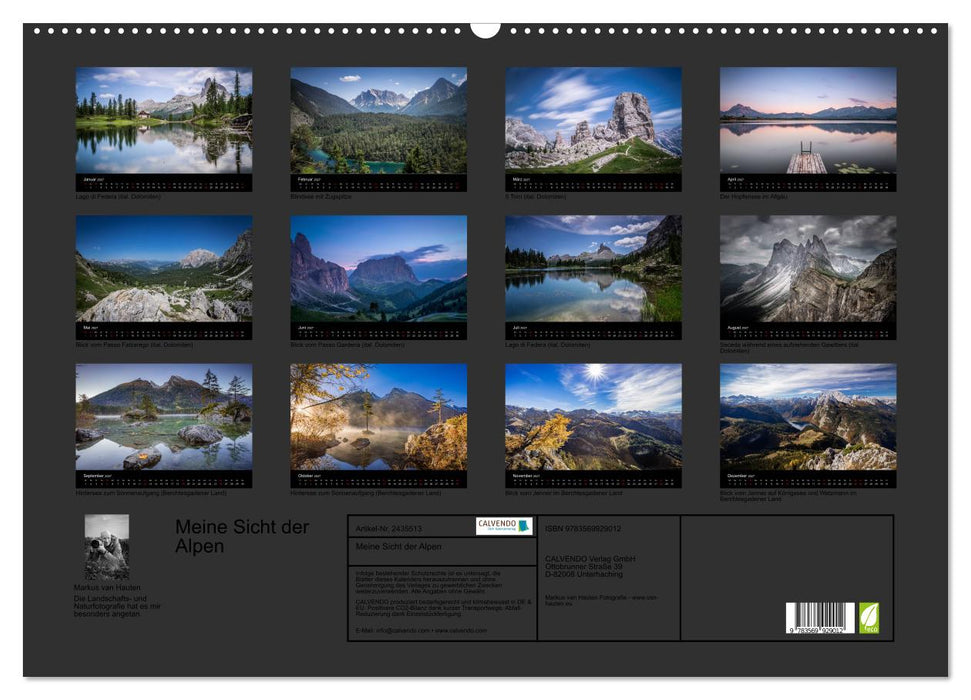Click the Hintersee caption under the September photo

[x=151, y=493]
